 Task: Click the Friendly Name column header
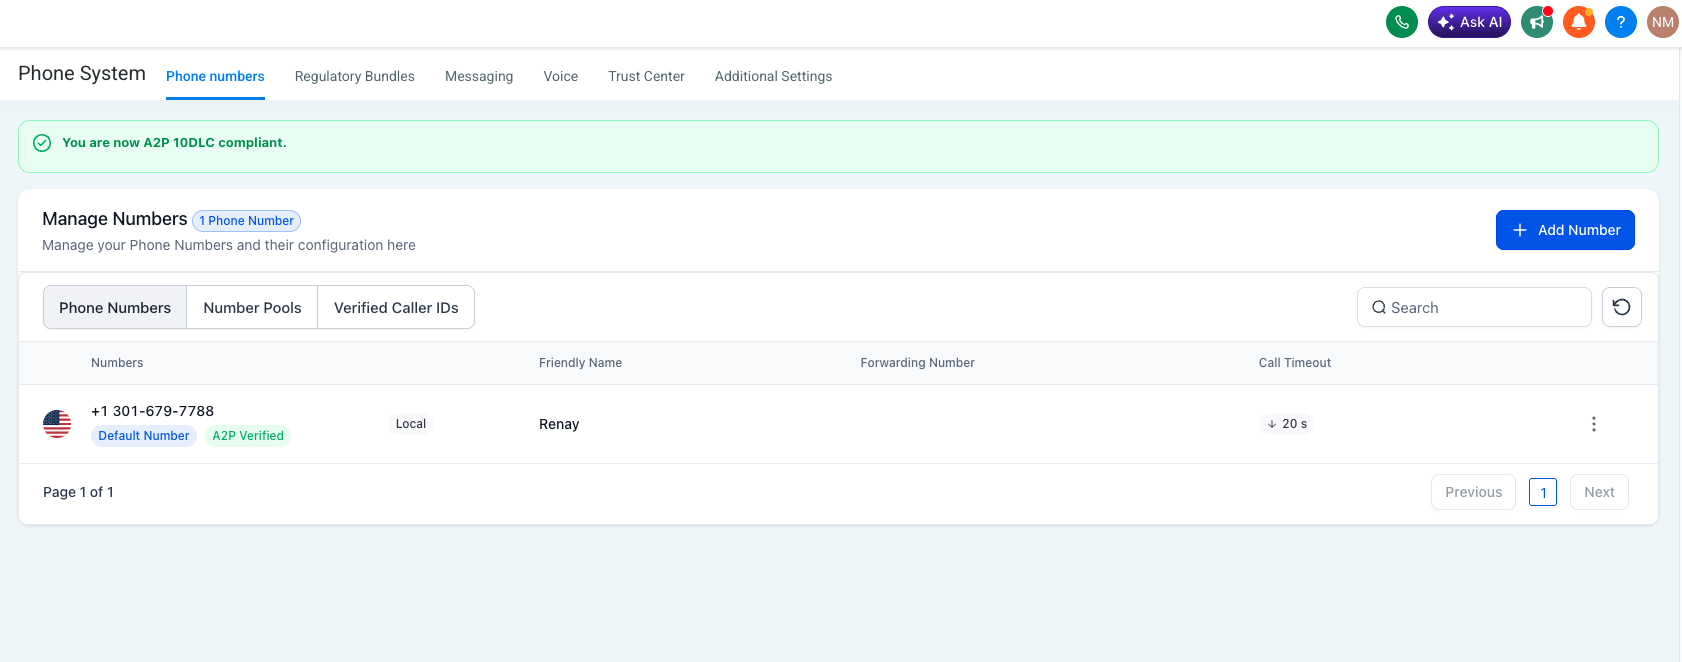[x=580, y=363]
